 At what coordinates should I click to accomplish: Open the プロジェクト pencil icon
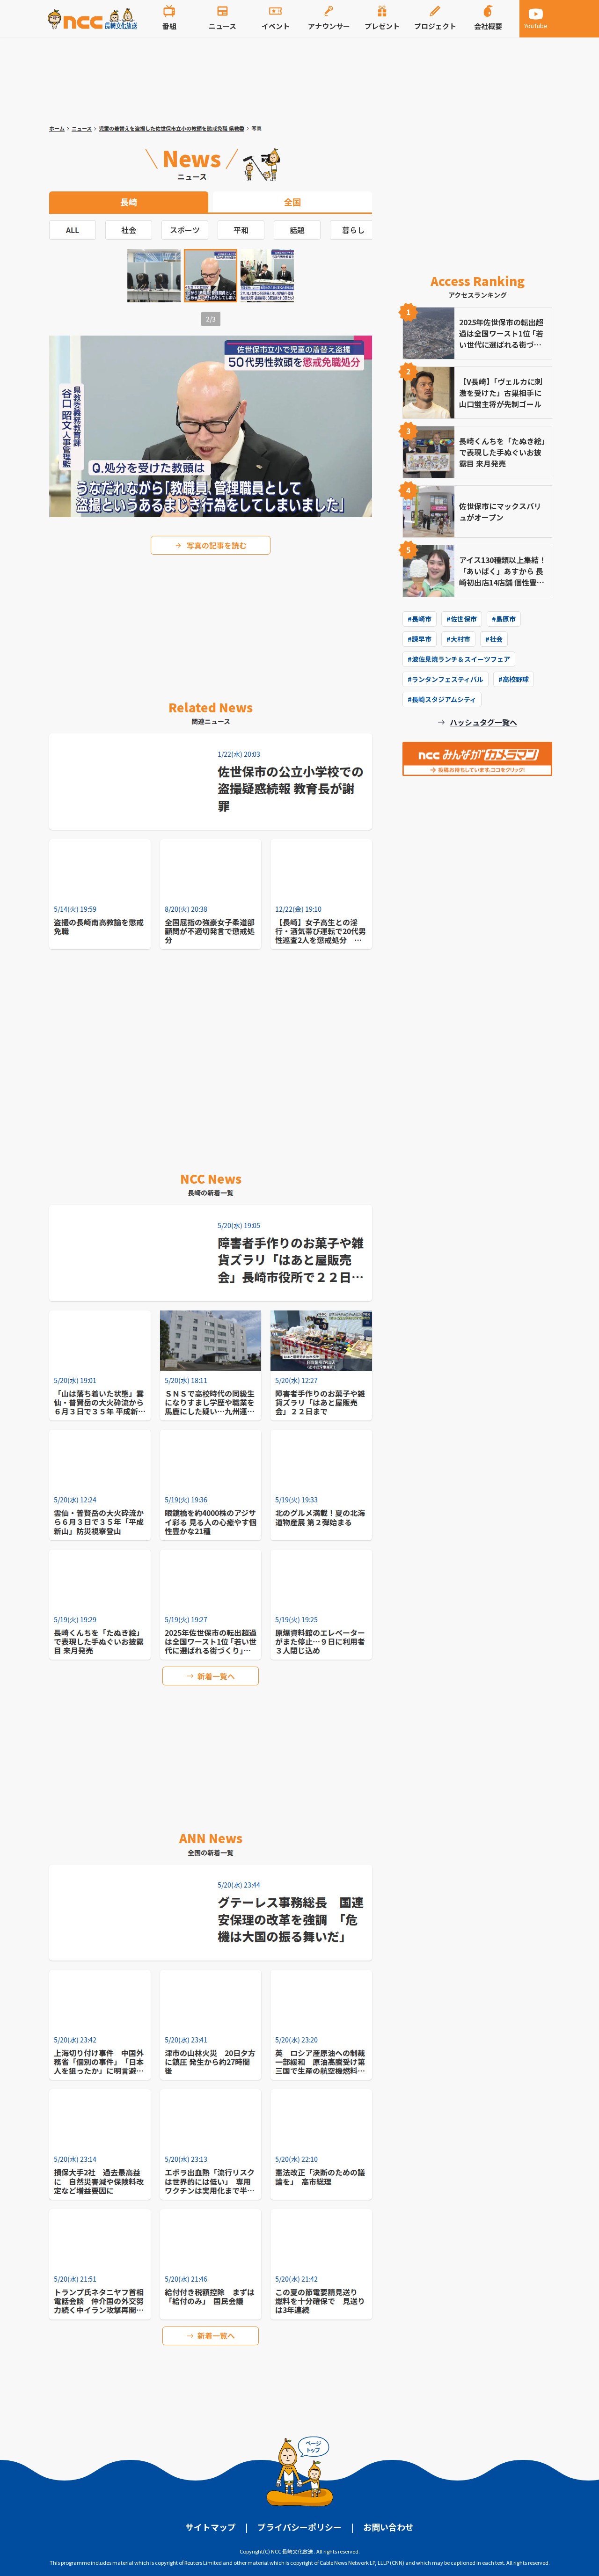(x=435, y=18)
